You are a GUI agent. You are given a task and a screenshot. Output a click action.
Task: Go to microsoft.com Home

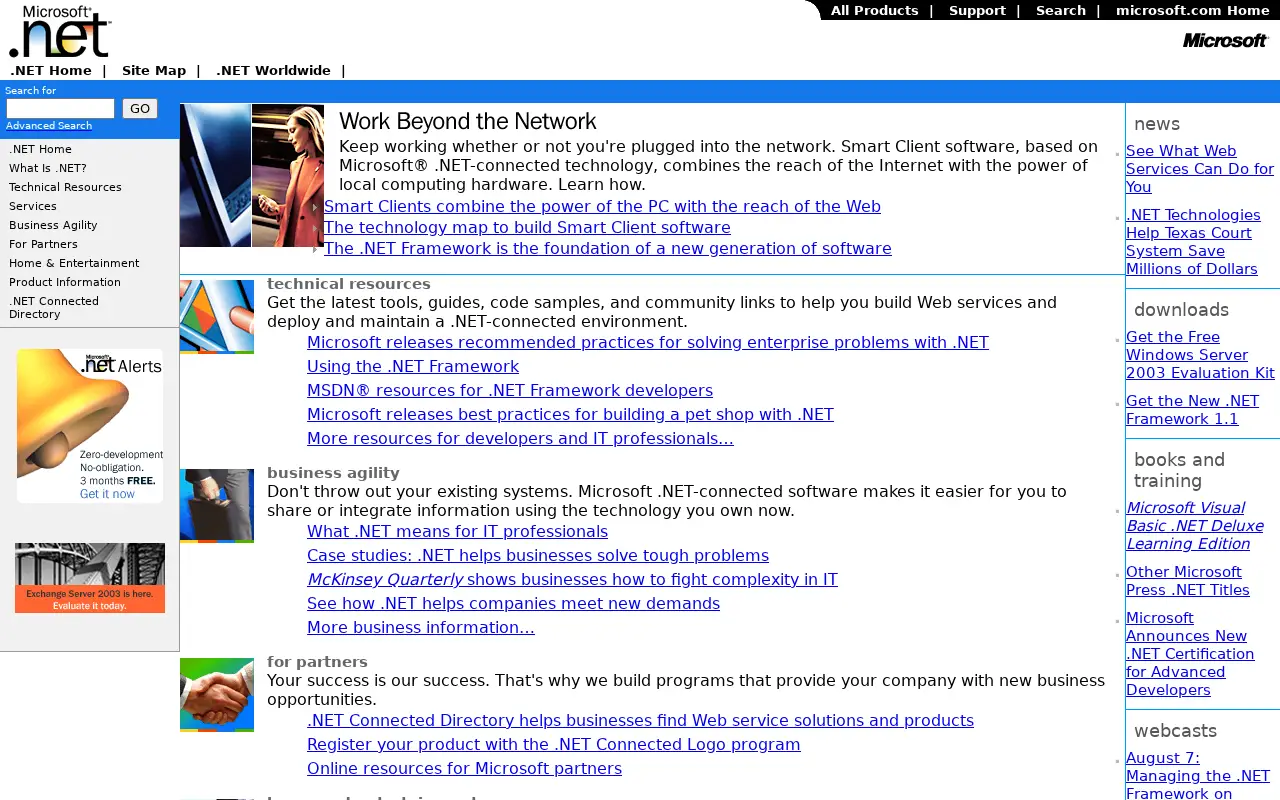[x=1192, y=10]
